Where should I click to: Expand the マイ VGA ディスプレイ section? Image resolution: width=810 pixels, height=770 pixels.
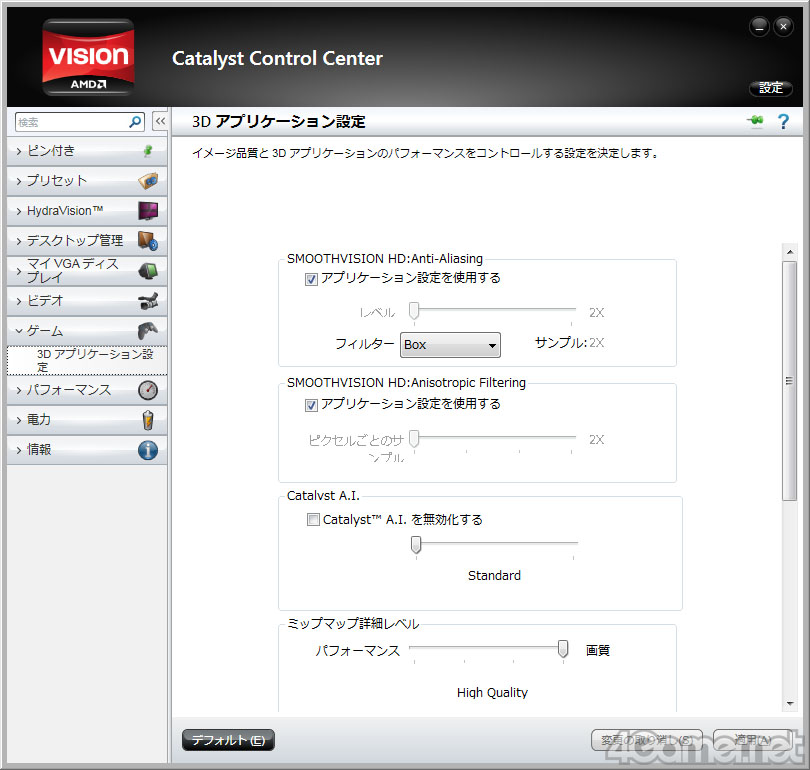point(87,271)
